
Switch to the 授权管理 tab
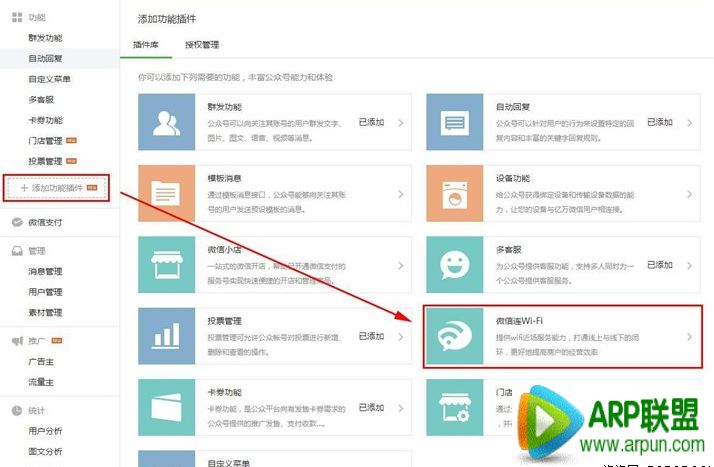(x=202, y=46)
